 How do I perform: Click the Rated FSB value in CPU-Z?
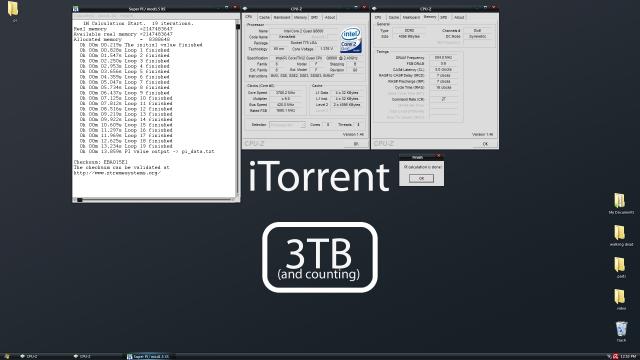285,110
